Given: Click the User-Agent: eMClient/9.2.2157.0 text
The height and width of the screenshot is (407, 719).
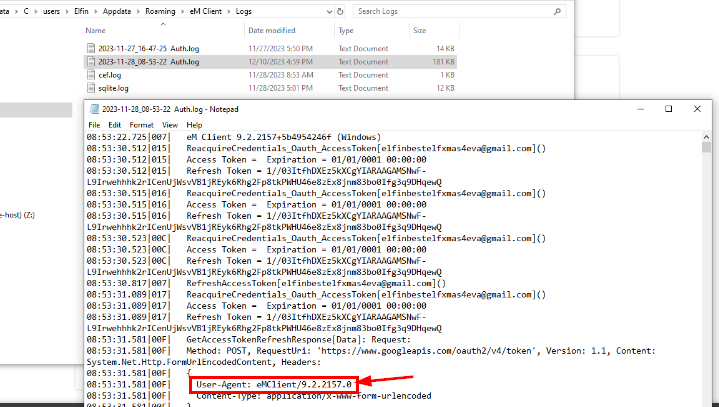Looking at the screenshot, I should point(274,385).
